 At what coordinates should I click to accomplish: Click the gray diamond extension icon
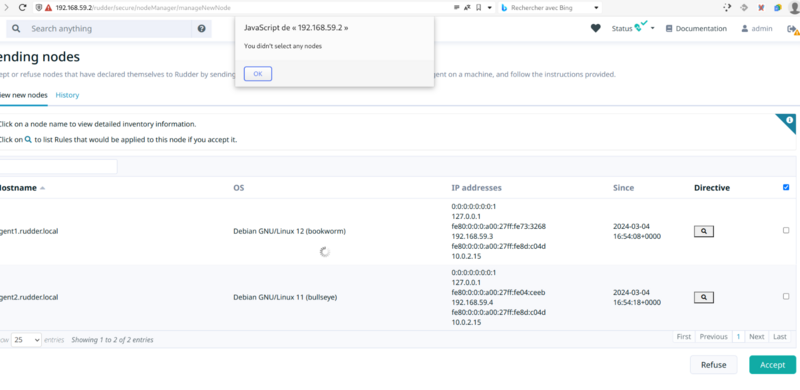click(x=743, y=8)
